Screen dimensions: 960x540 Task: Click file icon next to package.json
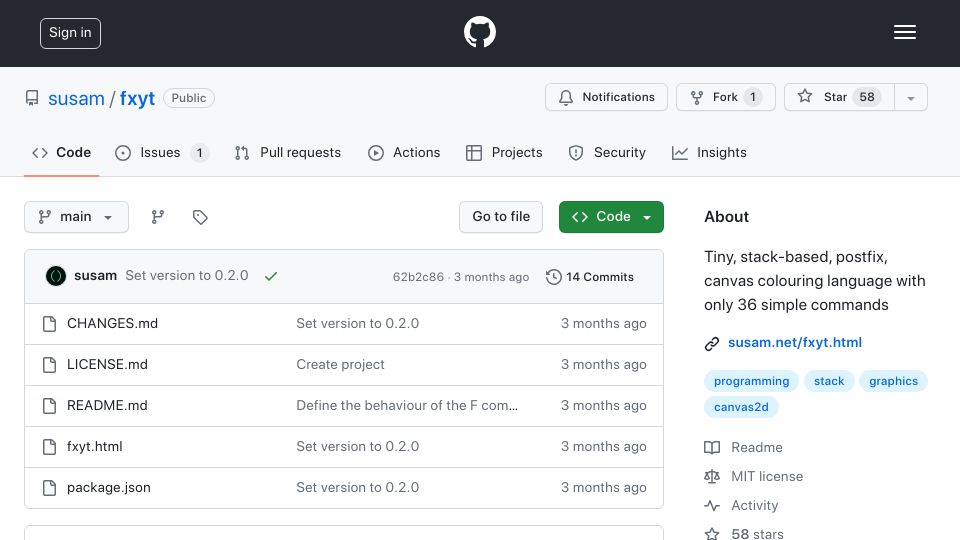click(x=50, y=488)
